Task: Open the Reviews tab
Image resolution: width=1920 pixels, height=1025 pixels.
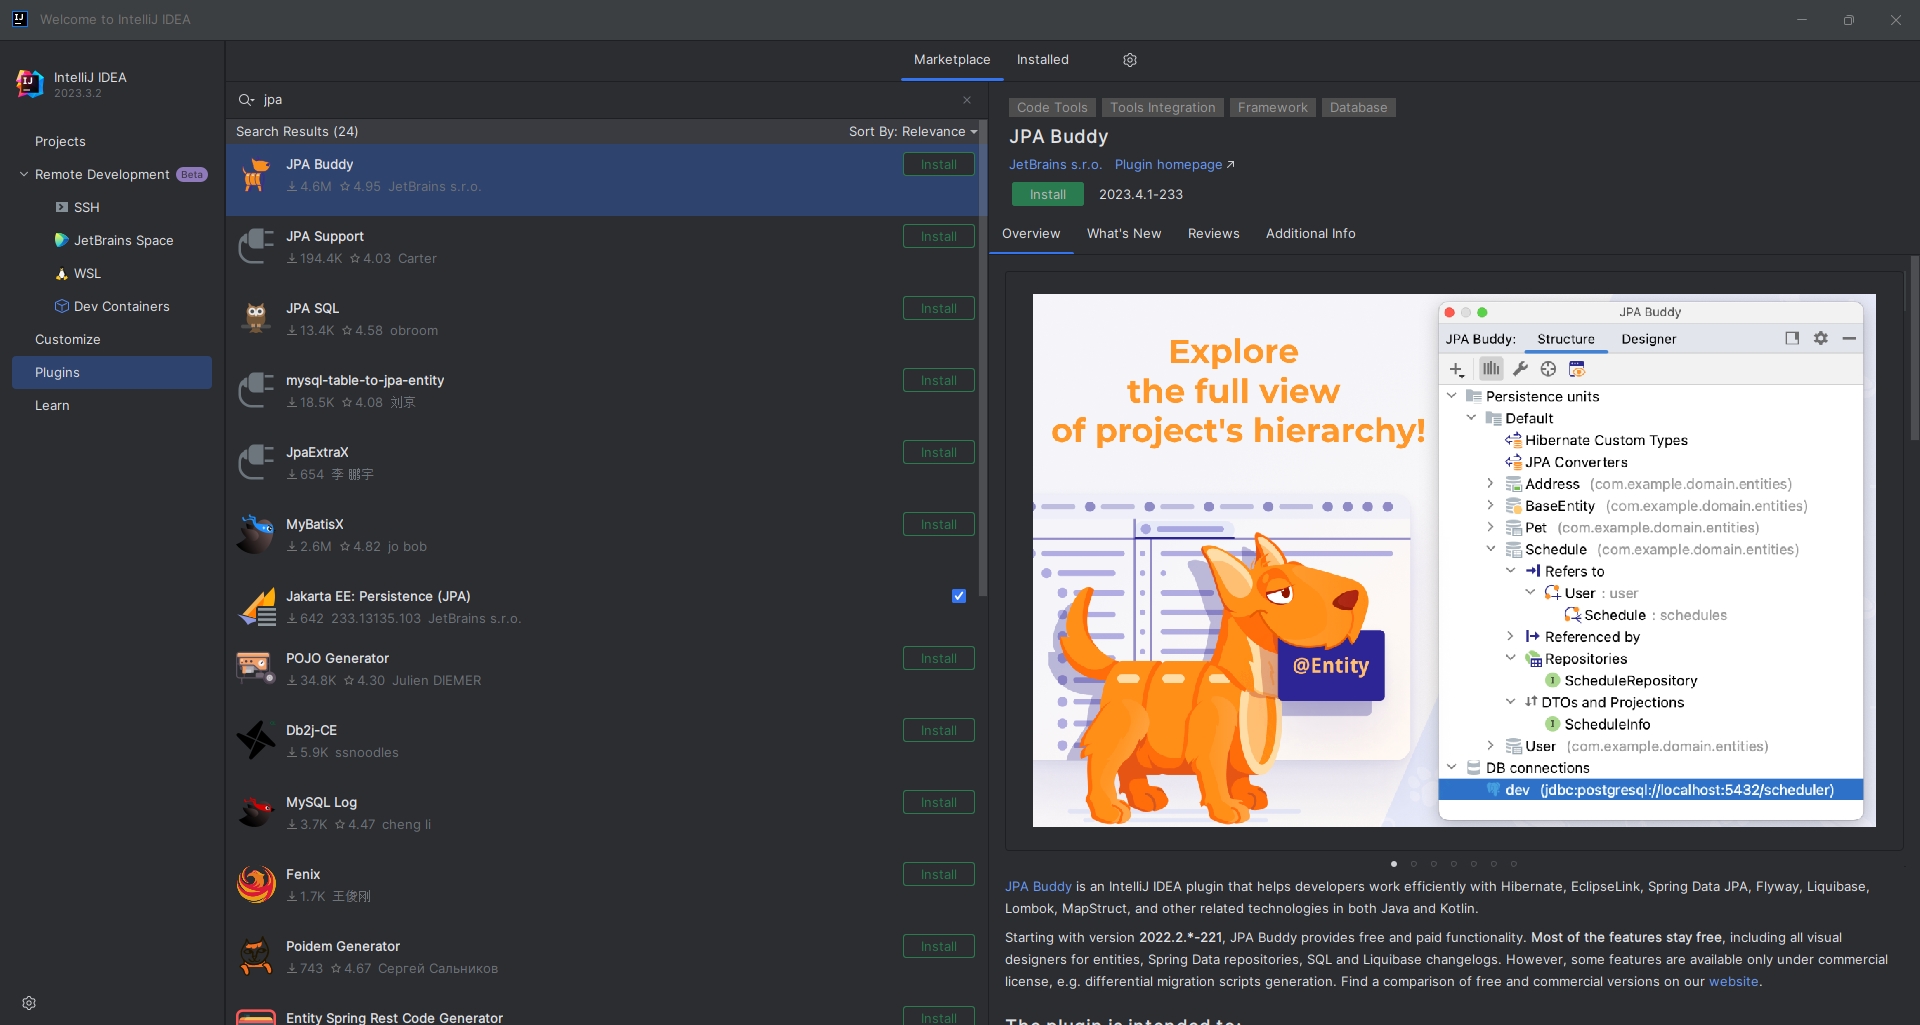Action: point(1214,233)
